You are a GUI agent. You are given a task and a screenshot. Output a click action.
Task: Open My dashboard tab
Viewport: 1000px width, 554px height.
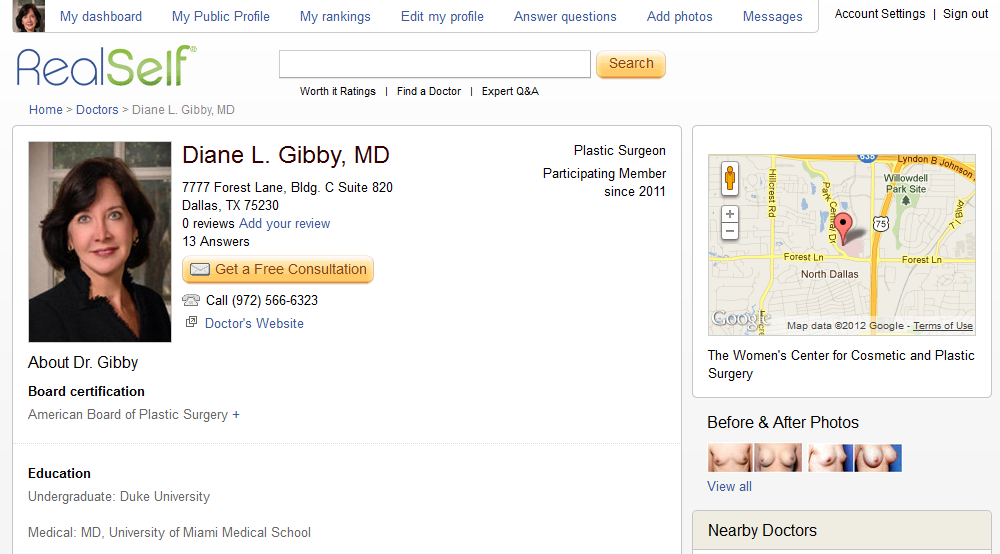[x=101, y=17]
